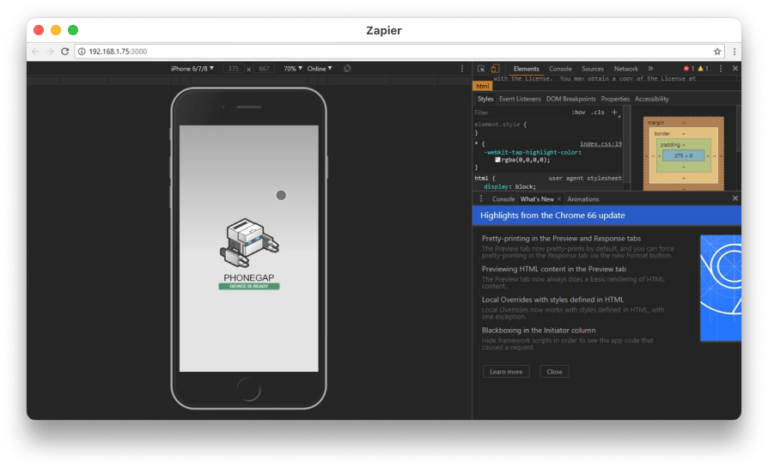Screen dimensions: 768x468
Task: Reload the page with the refresh icon
Action: click(x=65, y=51)
